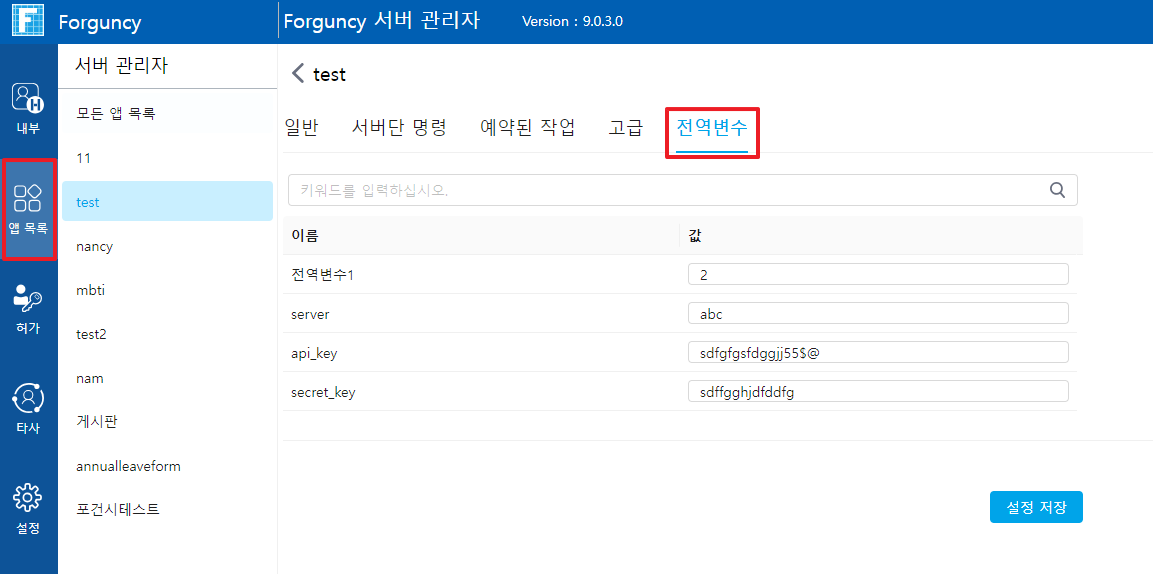The image size is (1153, 574).
Task: Go back using the arrow beside test
Action: tap(298, 73)
